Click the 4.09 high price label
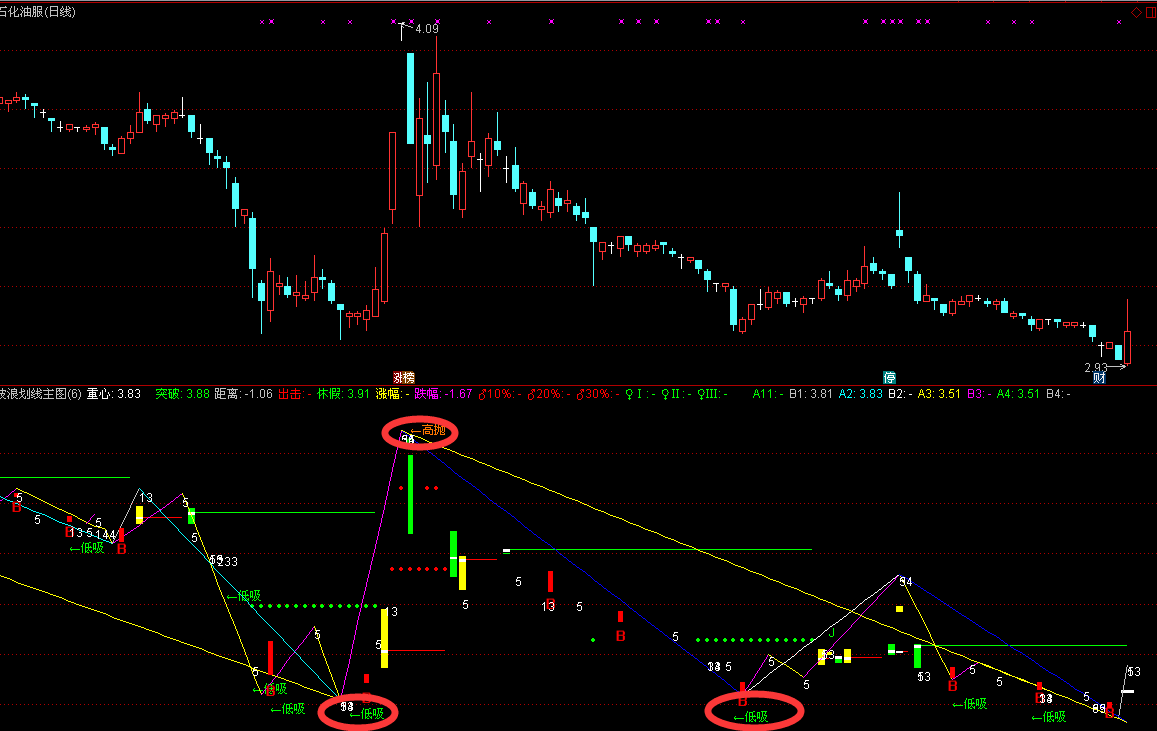Viewport: 1157px width, 731px height. coord(426,29)
